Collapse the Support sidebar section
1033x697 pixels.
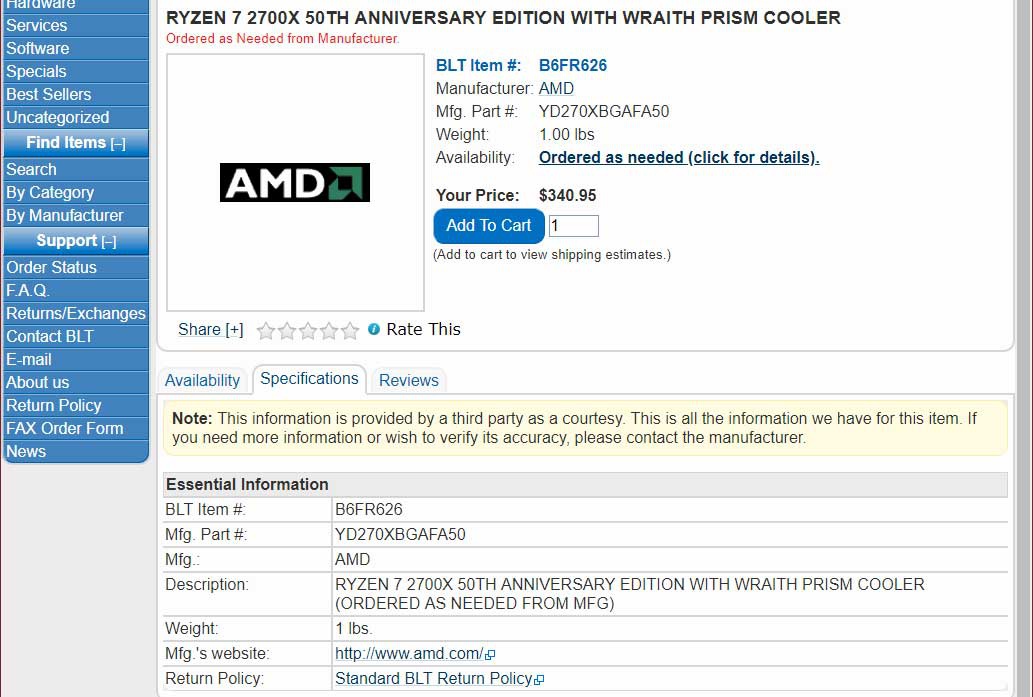point(109,242)
